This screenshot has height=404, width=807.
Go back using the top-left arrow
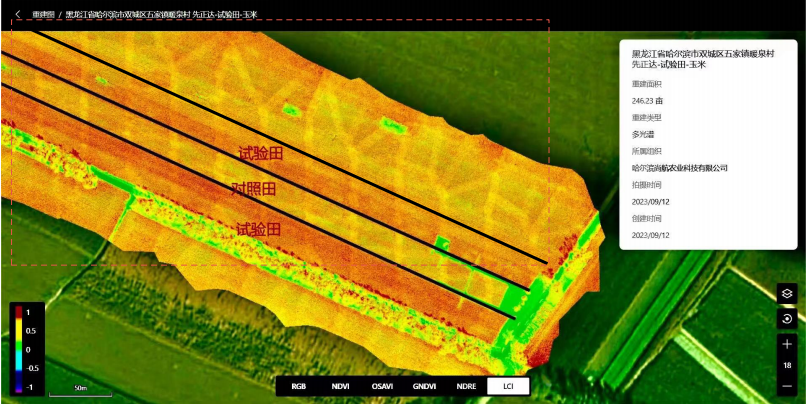tap(18, 14)
